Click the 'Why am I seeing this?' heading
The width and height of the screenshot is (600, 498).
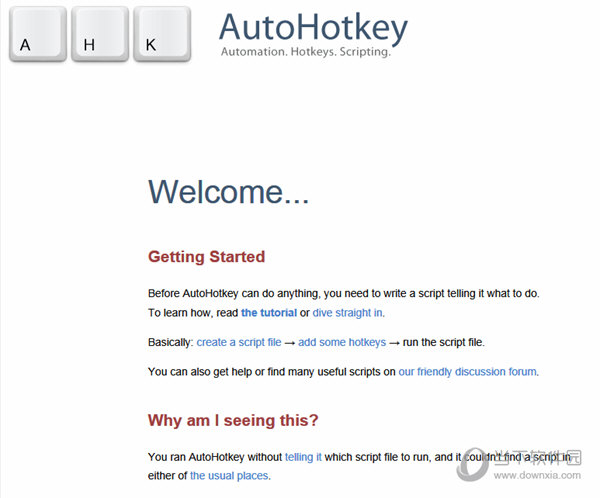point(233,420)
